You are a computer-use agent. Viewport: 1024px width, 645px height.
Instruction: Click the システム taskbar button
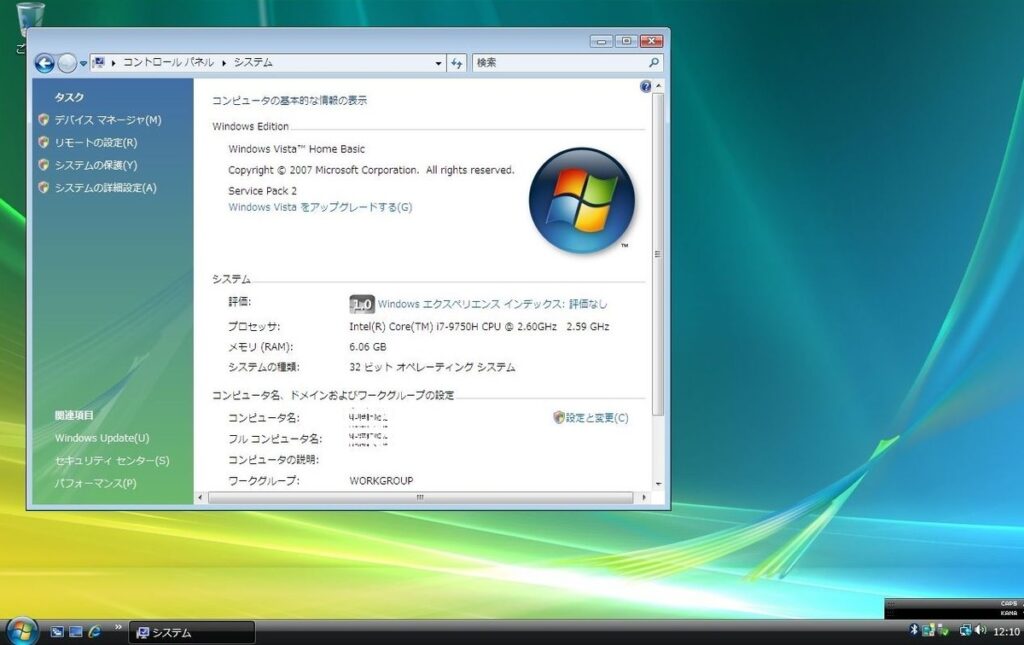[x=191, y=633]
